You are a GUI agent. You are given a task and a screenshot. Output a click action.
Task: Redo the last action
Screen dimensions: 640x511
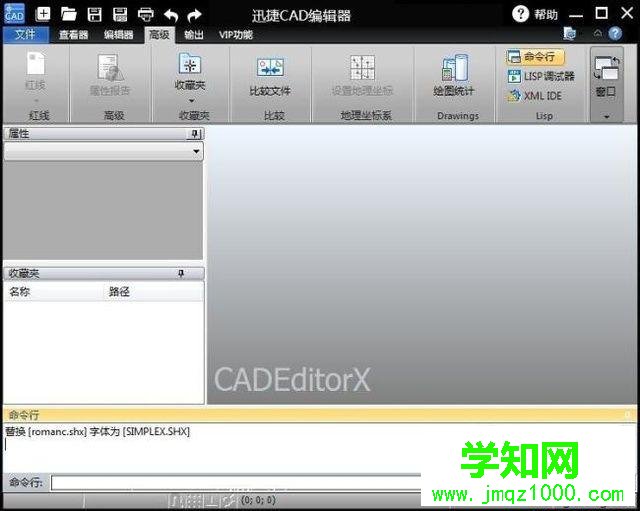194,16
